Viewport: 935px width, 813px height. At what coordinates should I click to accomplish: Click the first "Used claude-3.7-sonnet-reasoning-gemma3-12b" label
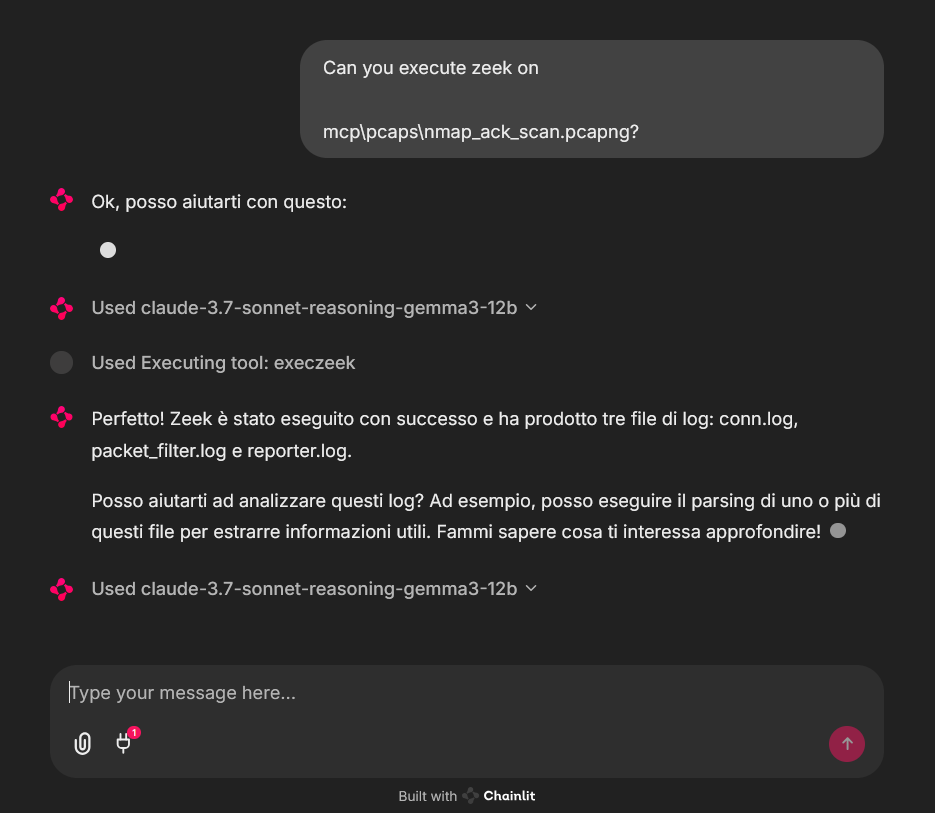[x=304, y=308]
